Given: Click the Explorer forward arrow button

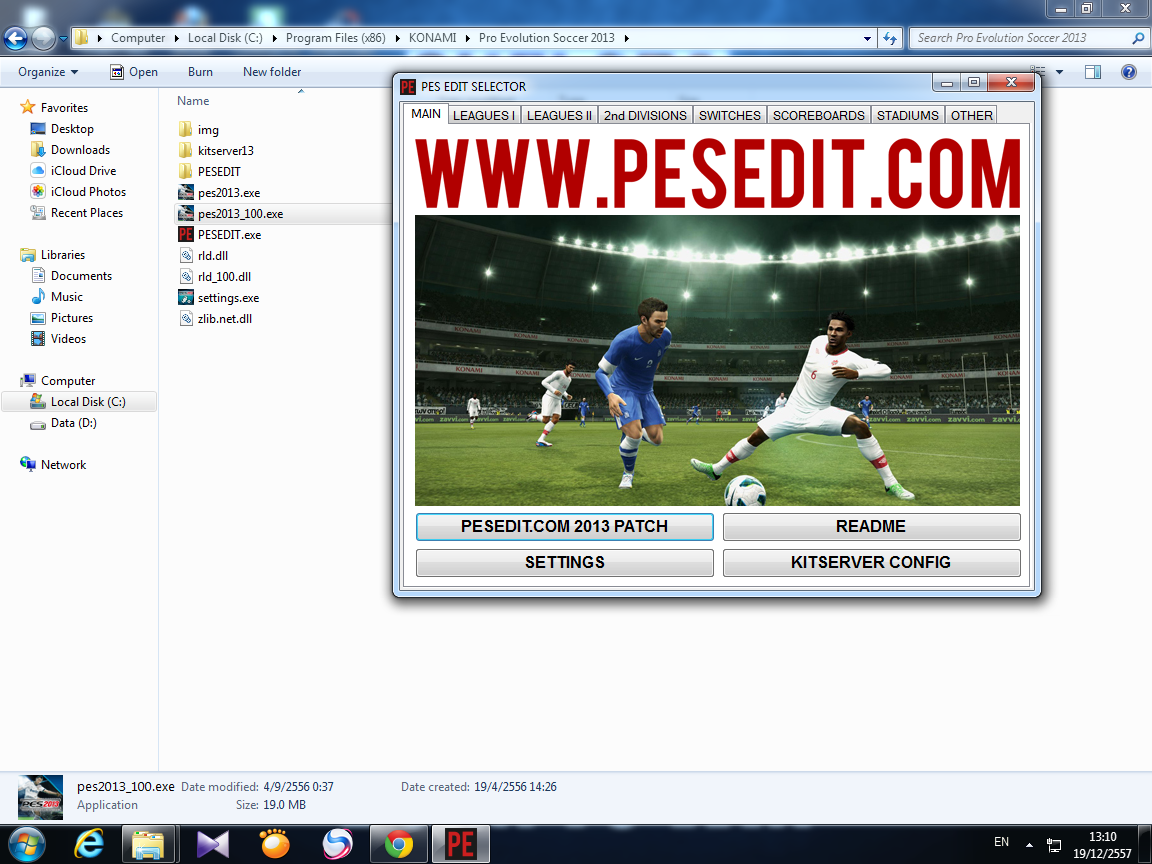Looking at the screenshot, I should 43,38.
